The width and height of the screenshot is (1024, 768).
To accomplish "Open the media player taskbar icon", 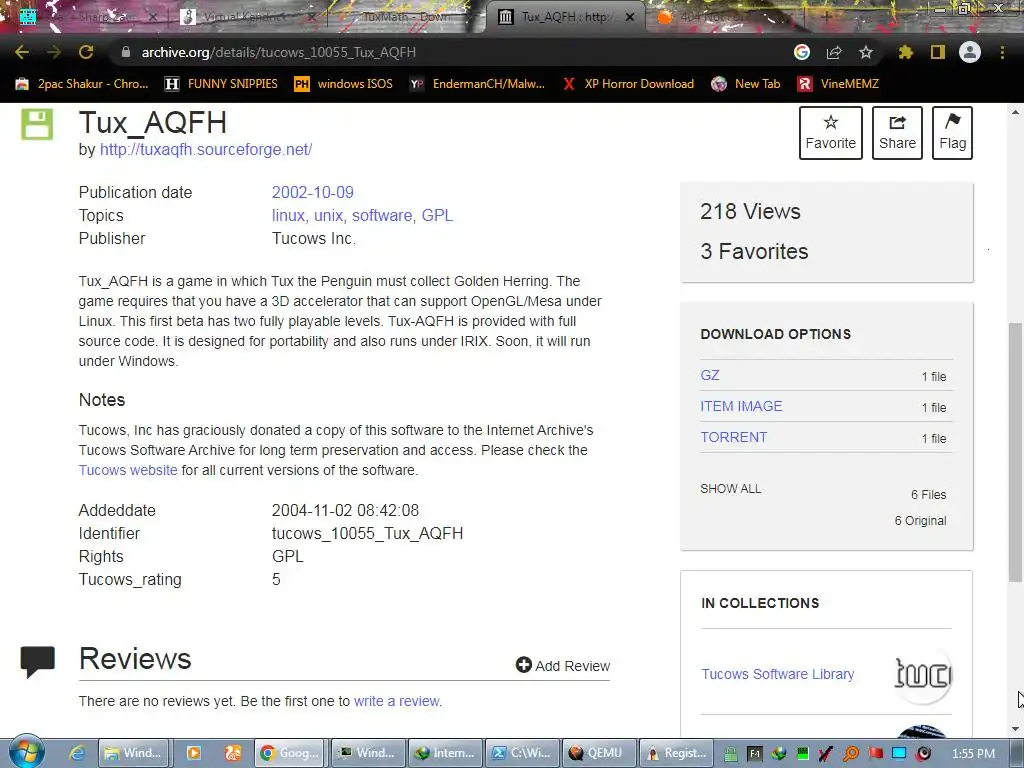I will coord(194,753).
